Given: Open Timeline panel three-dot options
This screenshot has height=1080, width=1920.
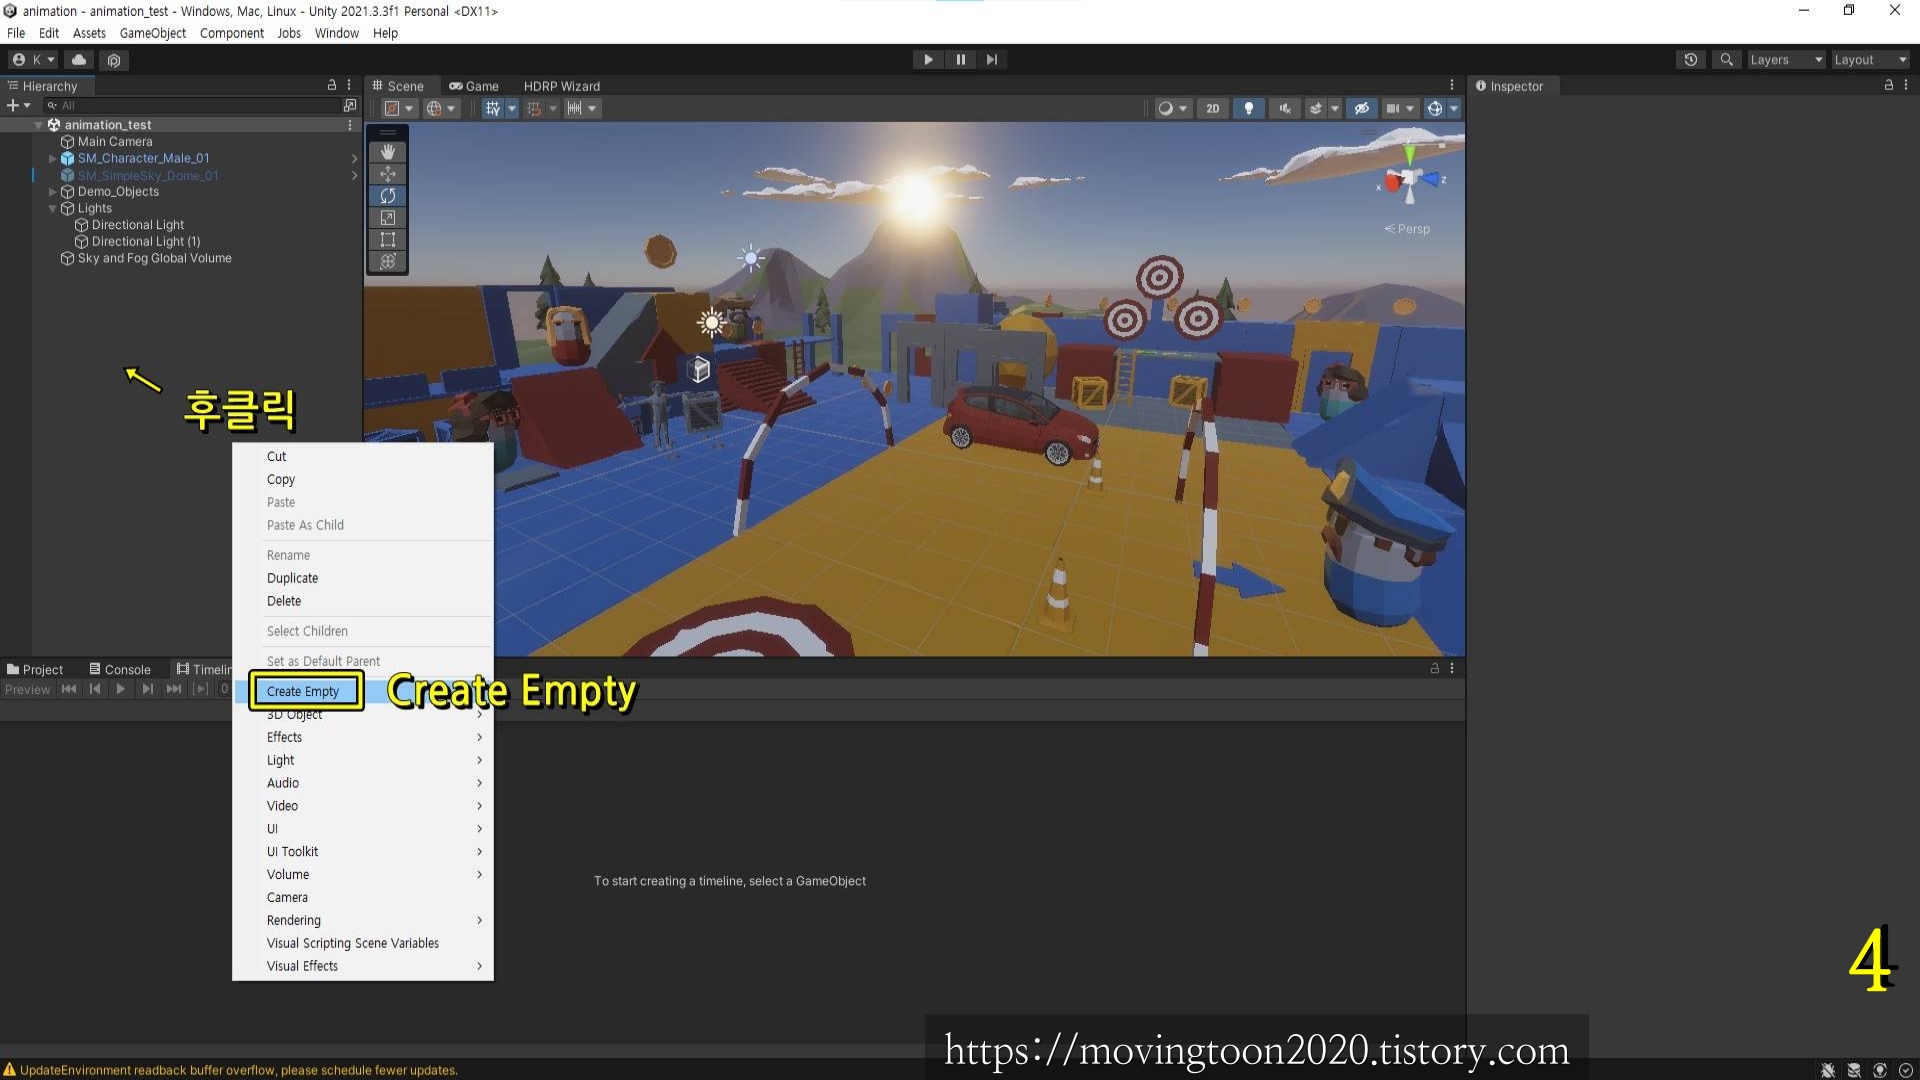Looking at the screenshot, I should point(1452,668).
